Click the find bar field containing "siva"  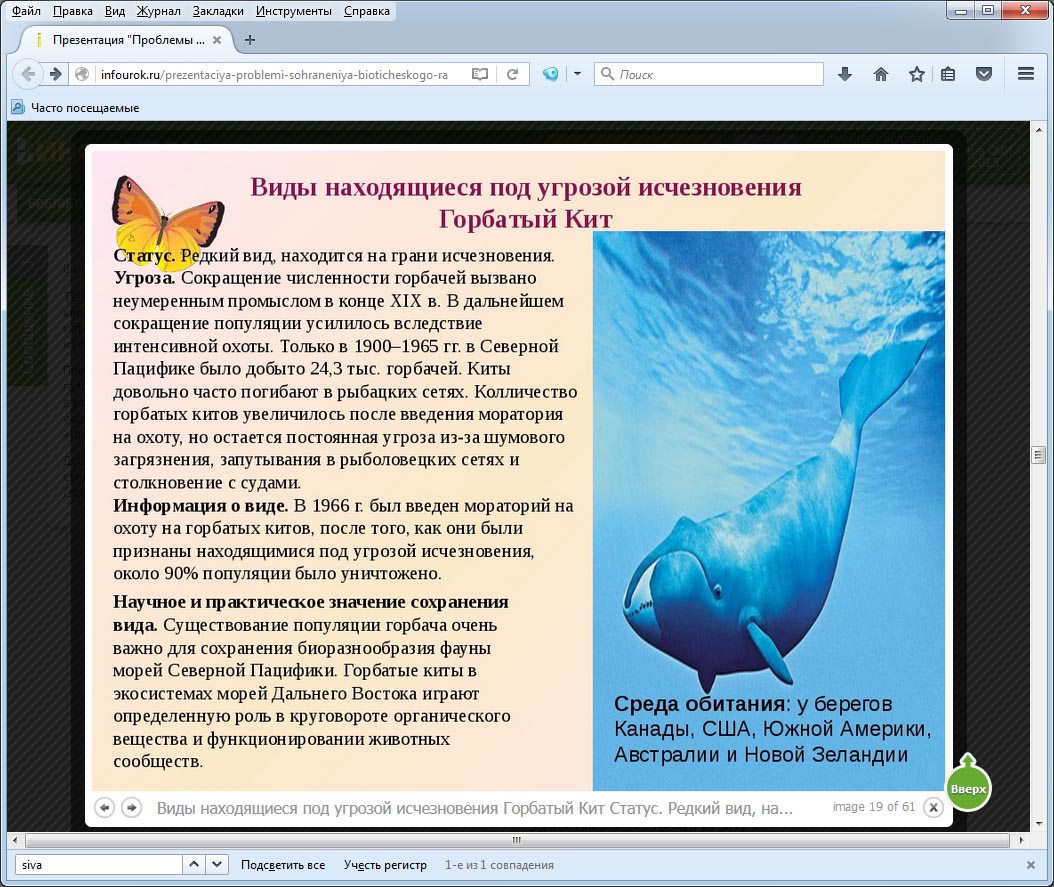(x=97, y=865)
